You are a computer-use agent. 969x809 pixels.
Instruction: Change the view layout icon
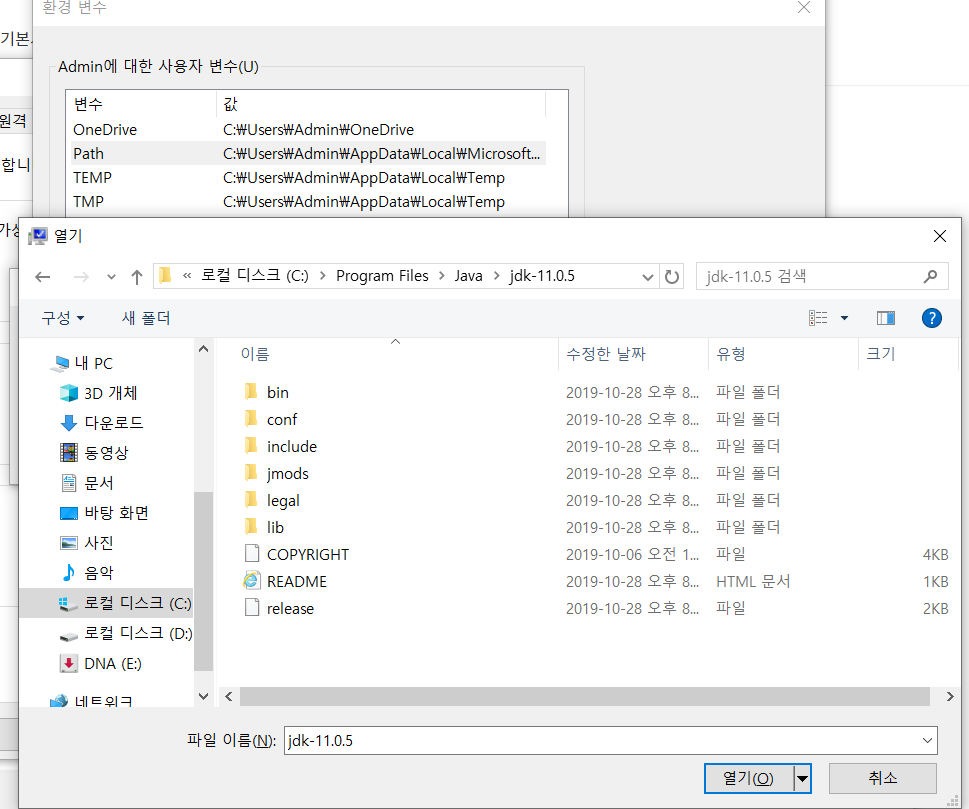tap(818, 318)
